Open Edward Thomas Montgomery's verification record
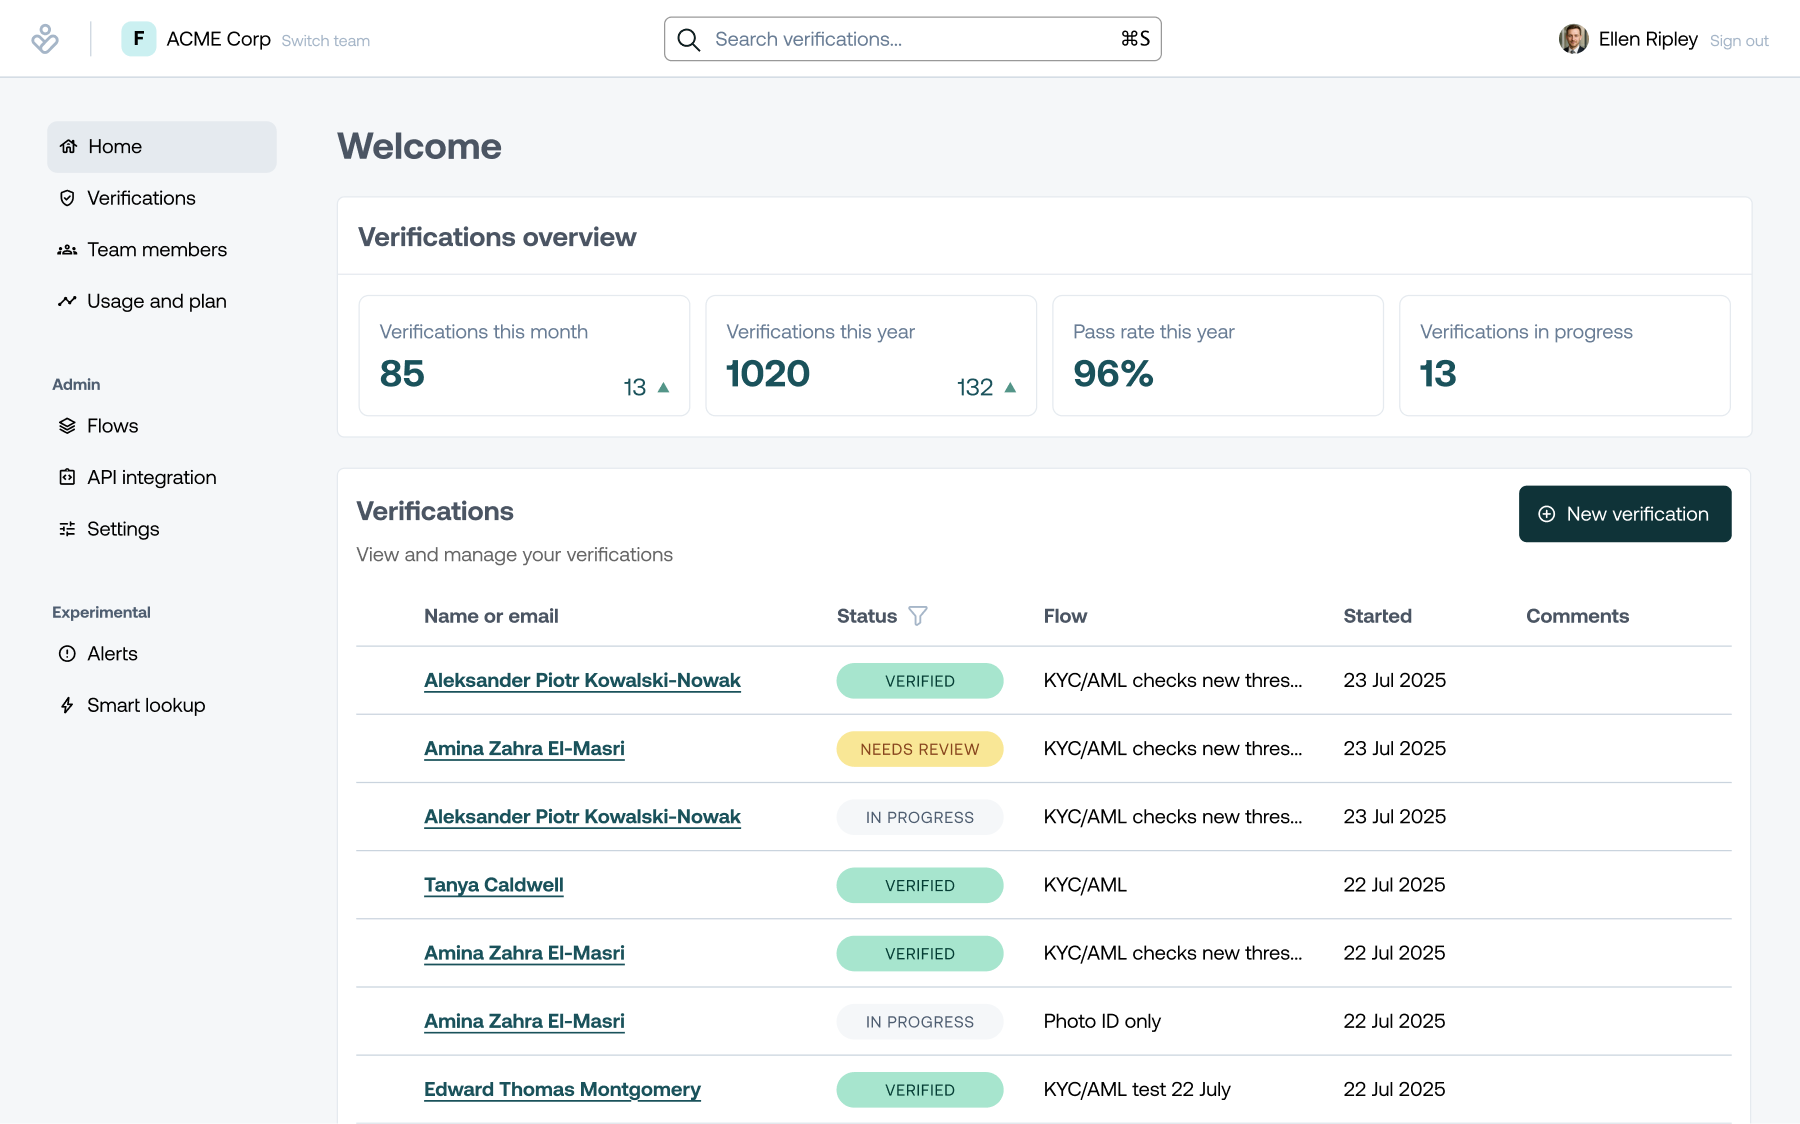The width and height of the screenshot is (1800, 1124). [x=562, y=1089]
